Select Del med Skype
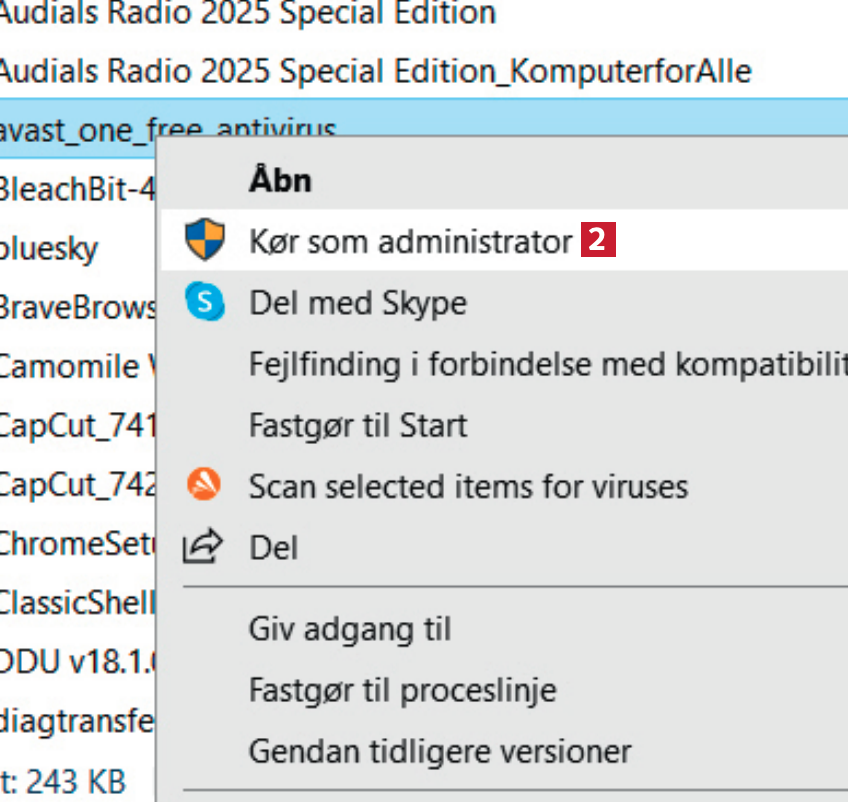This screenshot has height=802, width=848. (357, 303)
